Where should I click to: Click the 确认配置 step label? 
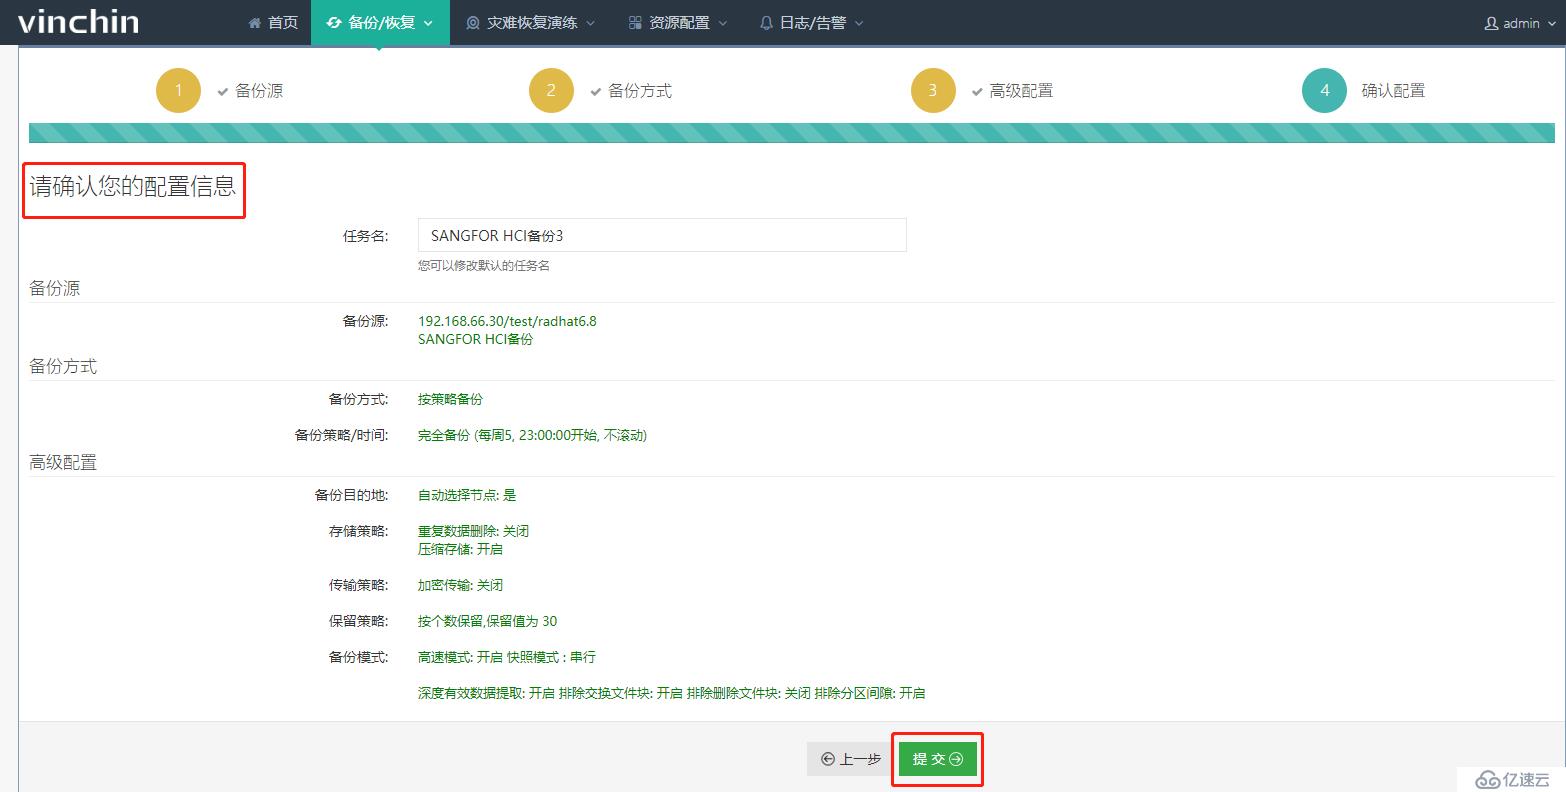[1393, 91]
